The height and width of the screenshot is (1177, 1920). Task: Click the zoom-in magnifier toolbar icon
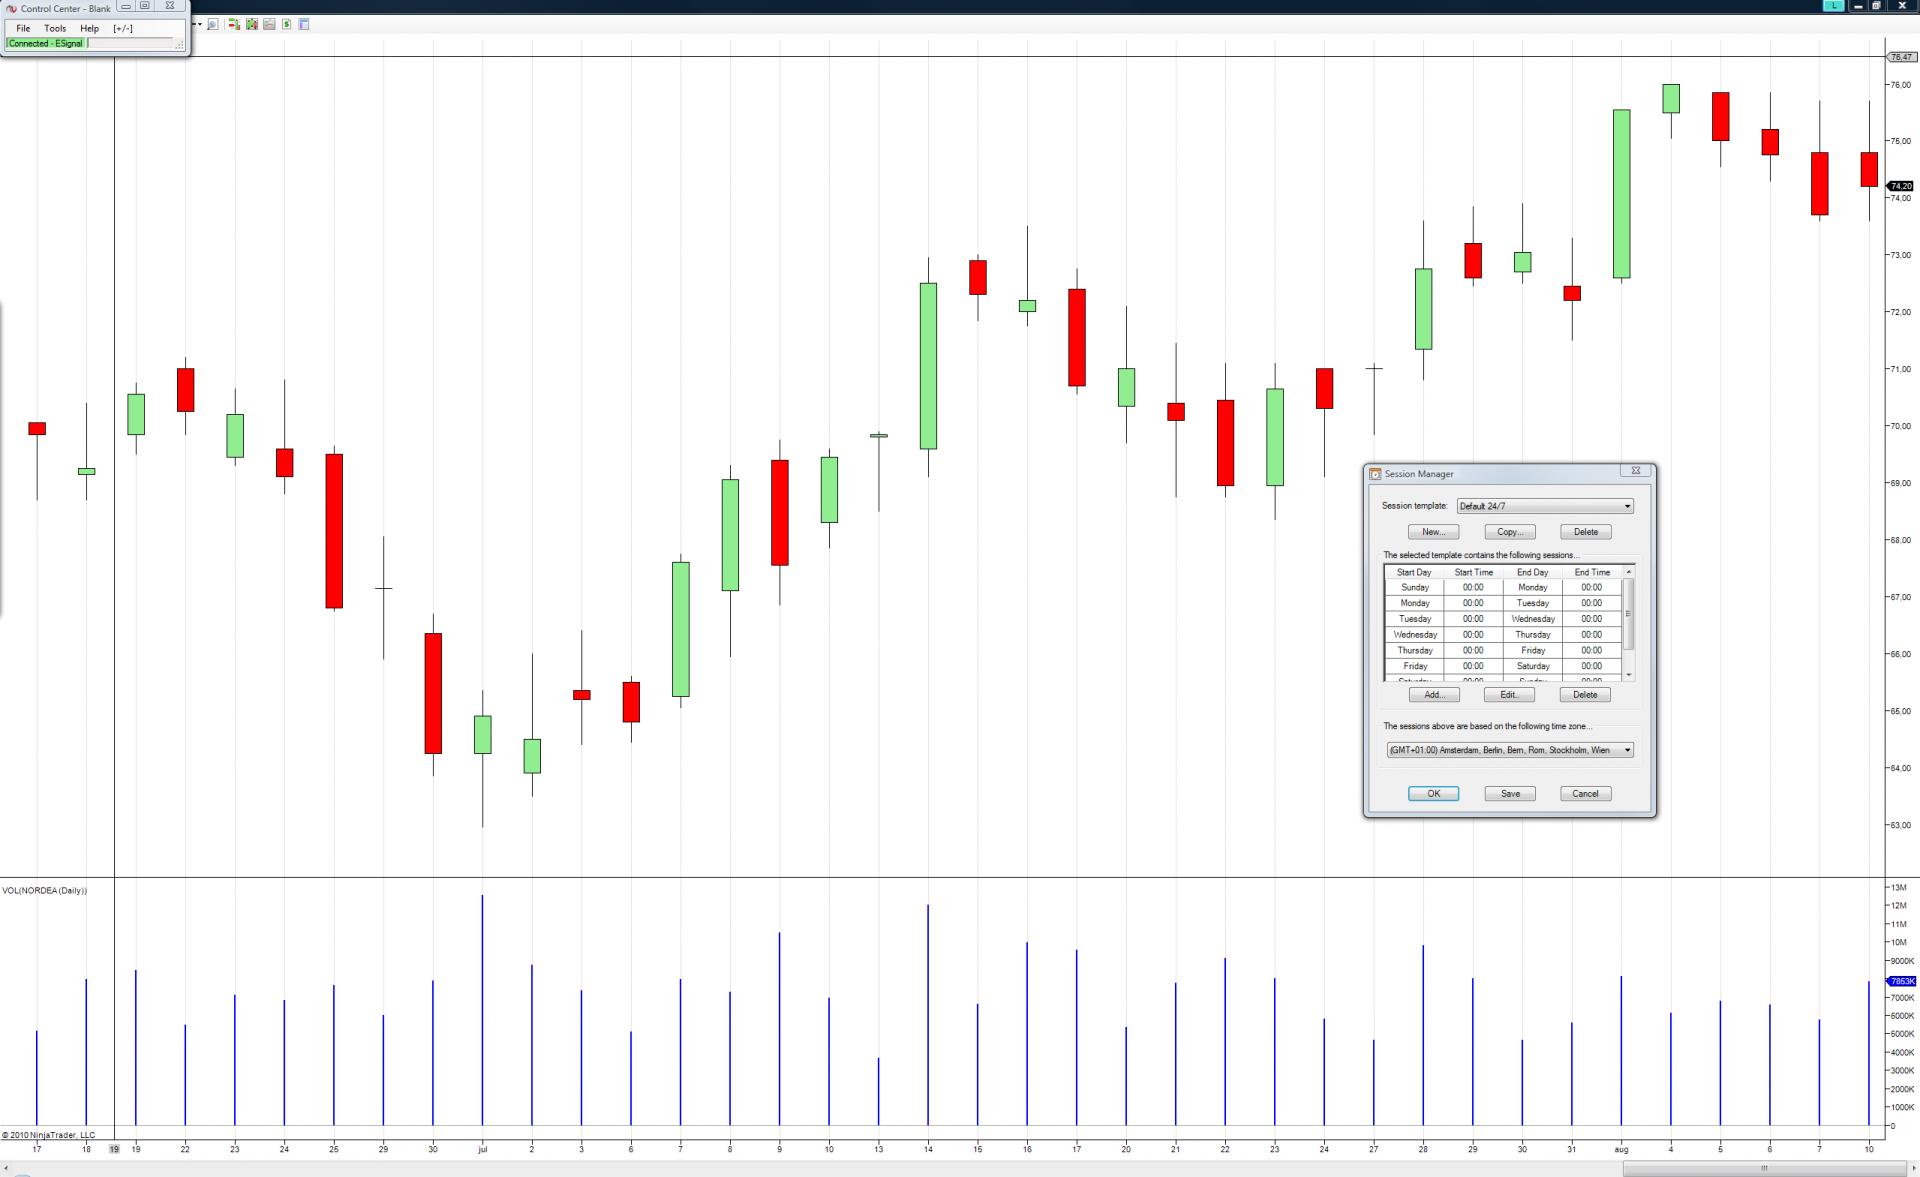[x=213, y=24]
